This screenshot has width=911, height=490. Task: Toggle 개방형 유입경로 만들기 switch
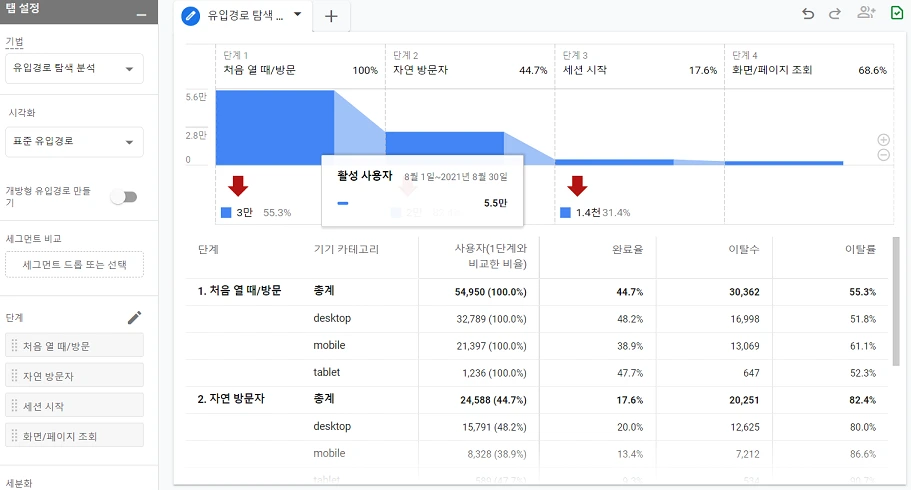click(124, 197)
